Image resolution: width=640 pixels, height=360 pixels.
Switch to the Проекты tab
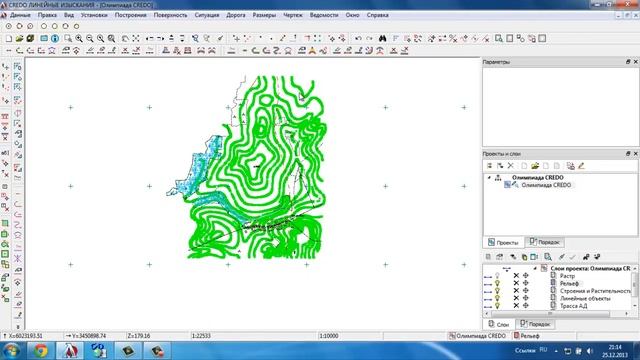(x=503, y=242)
